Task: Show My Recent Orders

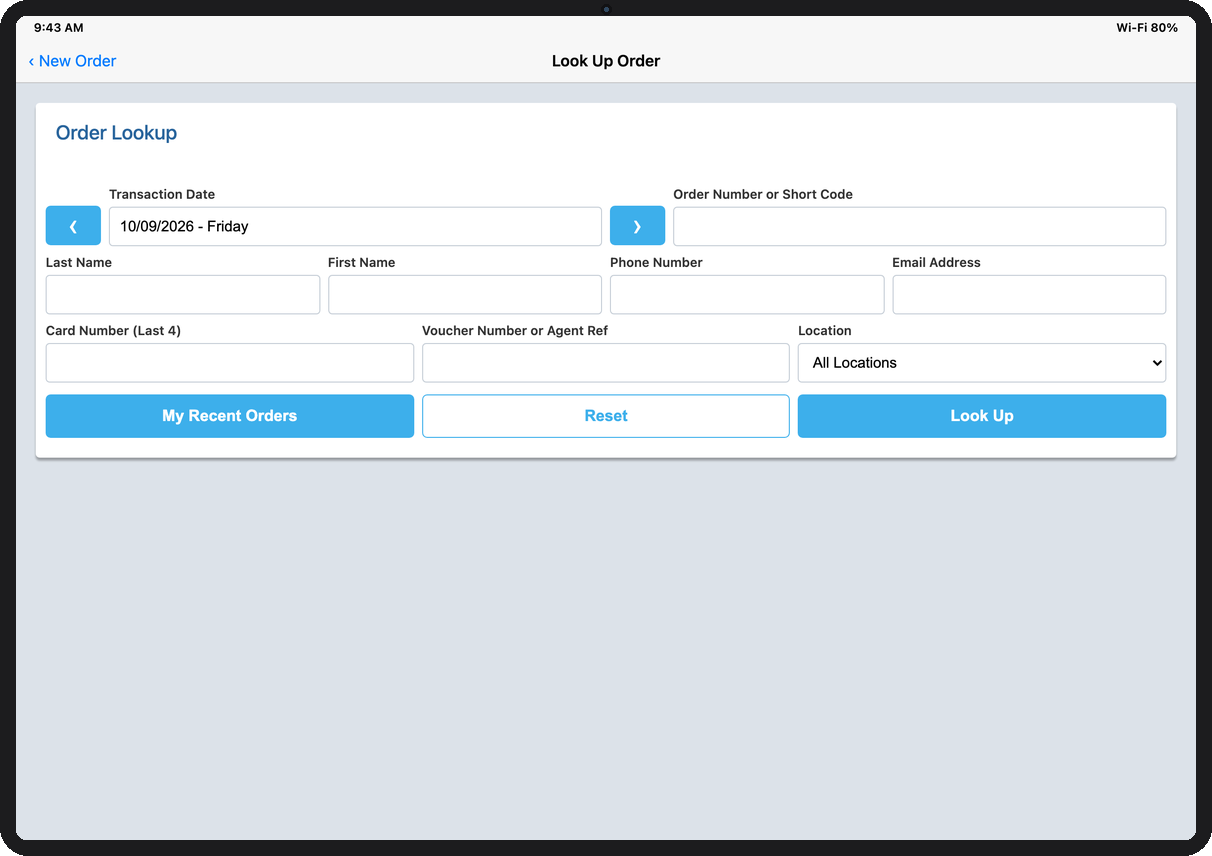Action: pos(230,416)
